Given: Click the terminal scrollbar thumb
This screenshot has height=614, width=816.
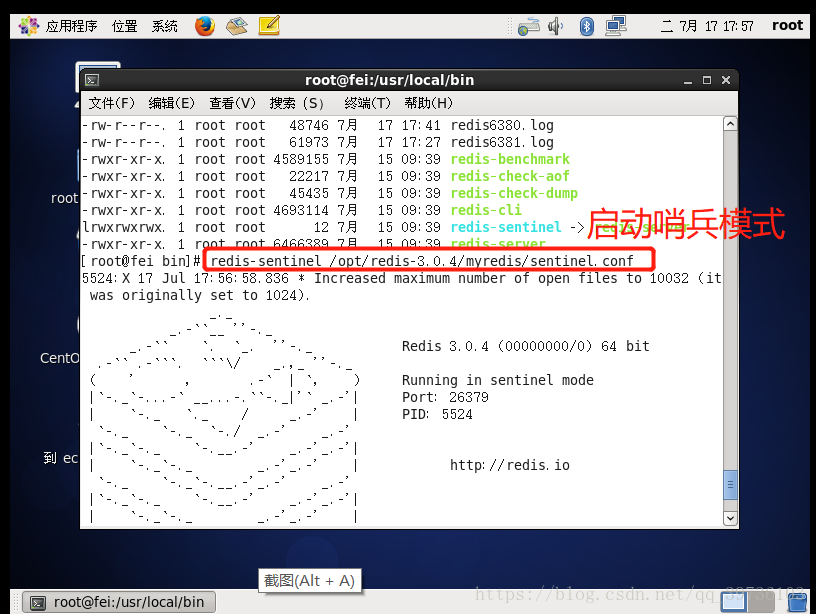Looking at the screenshot, I should pyautogui.click(x=730, y=484).
